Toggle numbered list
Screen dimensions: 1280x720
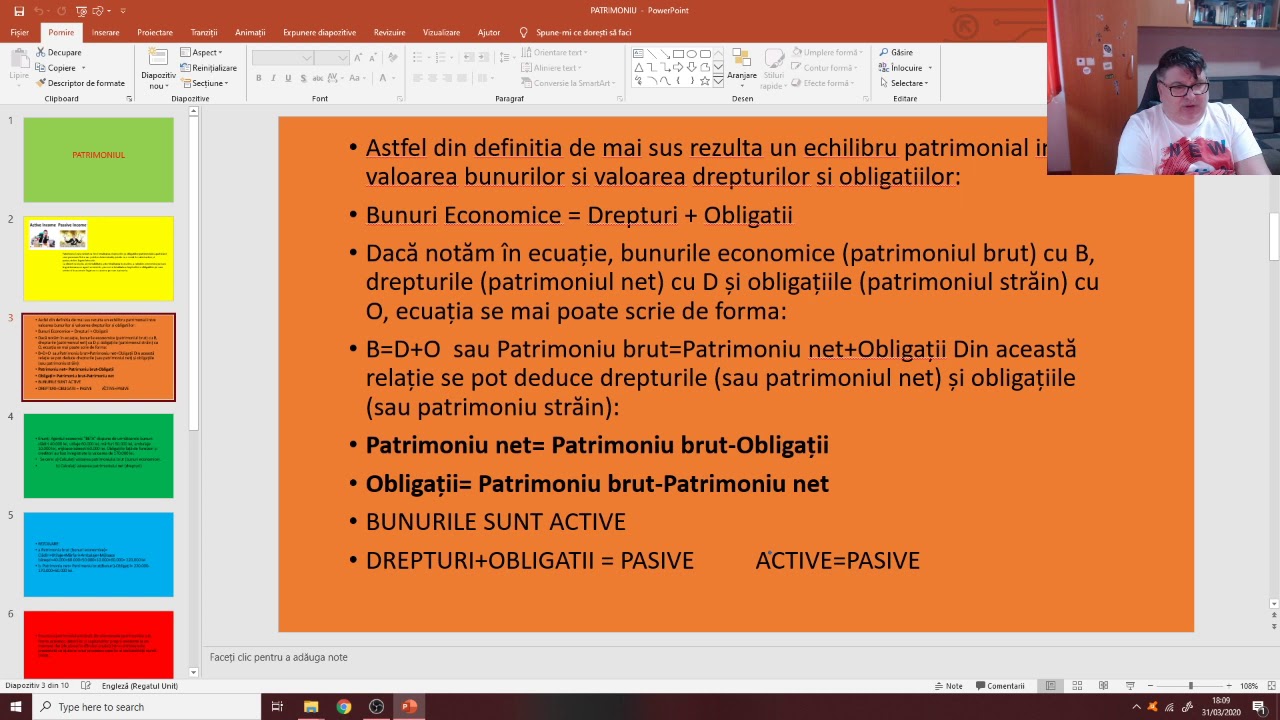(x=441, y=57)
